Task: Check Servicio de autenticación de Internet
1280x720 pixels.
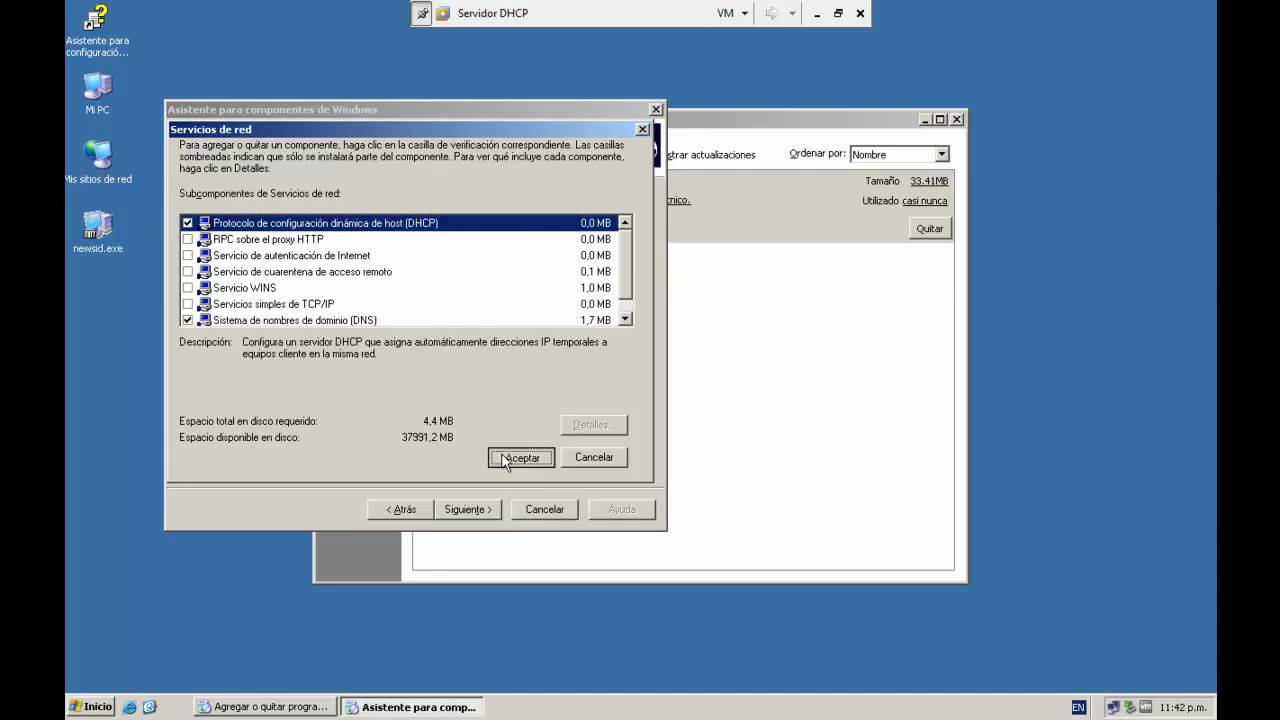Action: [x=187, y=255]
